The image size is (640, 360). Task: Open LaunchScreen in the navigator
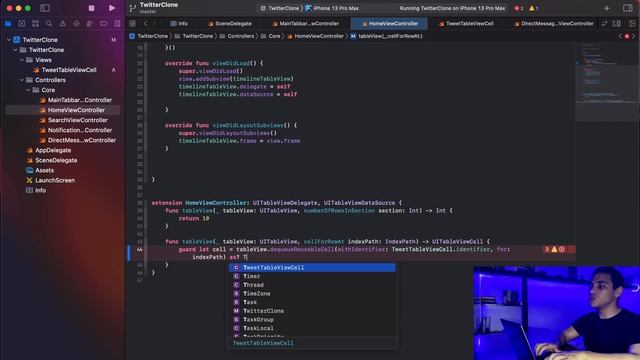(51, 180)
